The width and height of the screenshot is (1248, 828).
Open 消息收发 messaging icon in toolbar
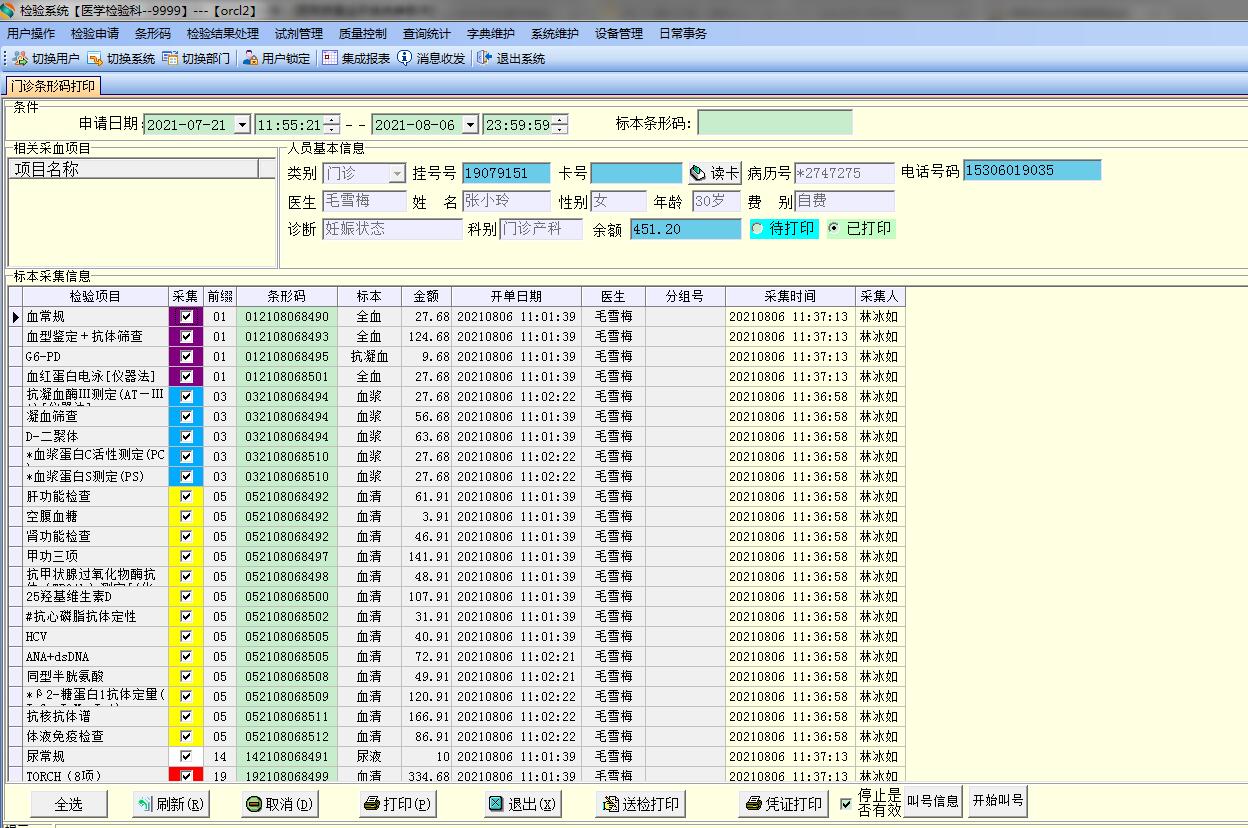click(405, 59)
